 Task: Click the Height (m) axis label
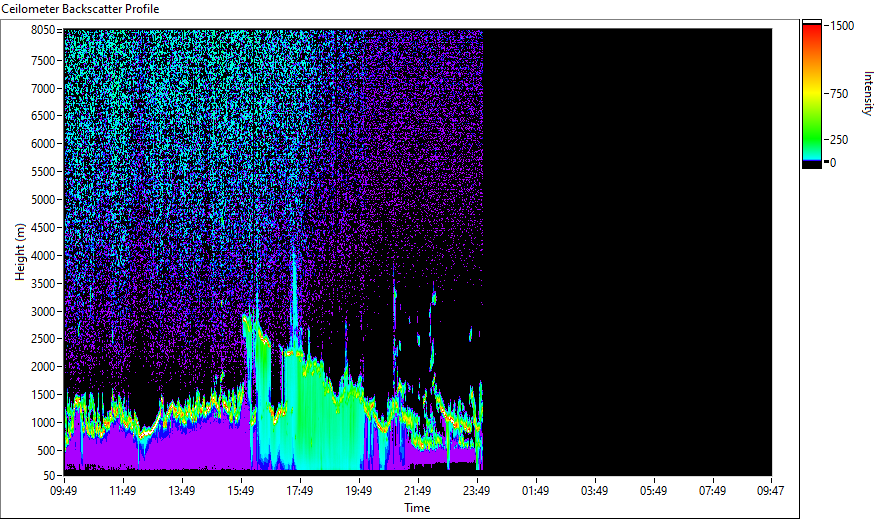[x=20, y=252]
